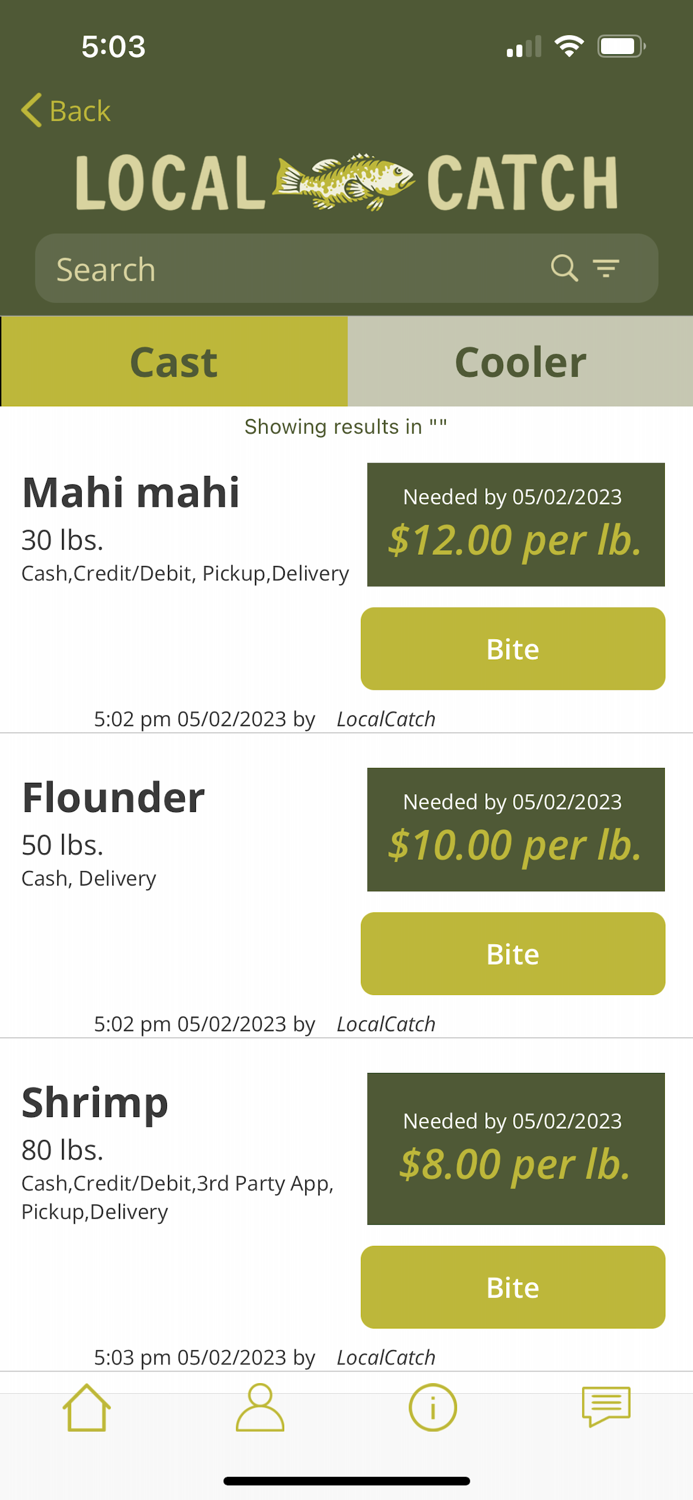Tap the Back text label
The image size is (693, 1500).
[78, 110]
